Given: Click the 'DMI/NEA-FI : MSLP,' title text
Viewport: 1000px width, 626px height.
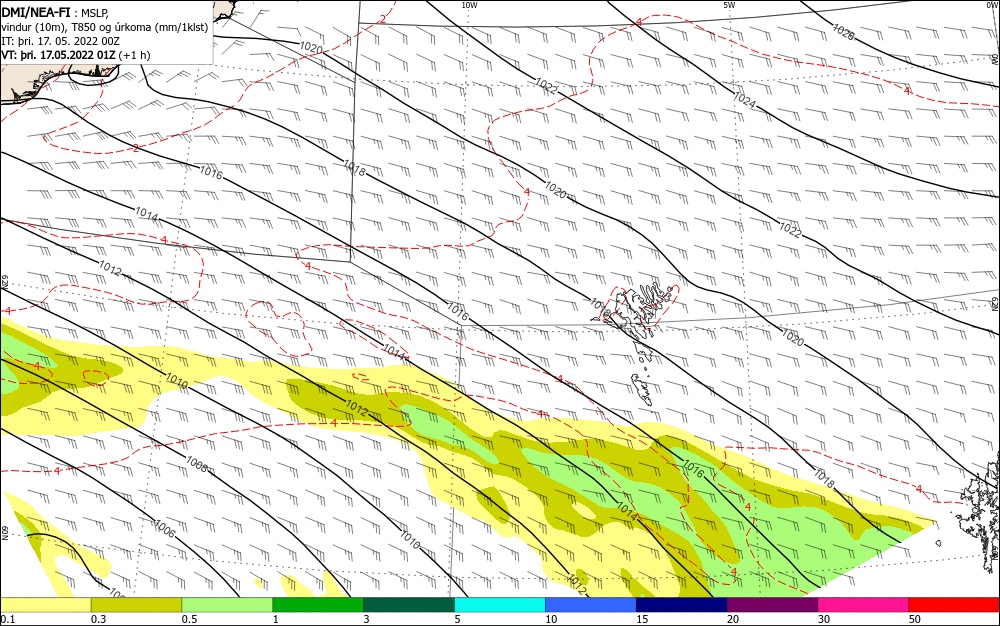Looking at the screenshot, I should coord(55,12).
